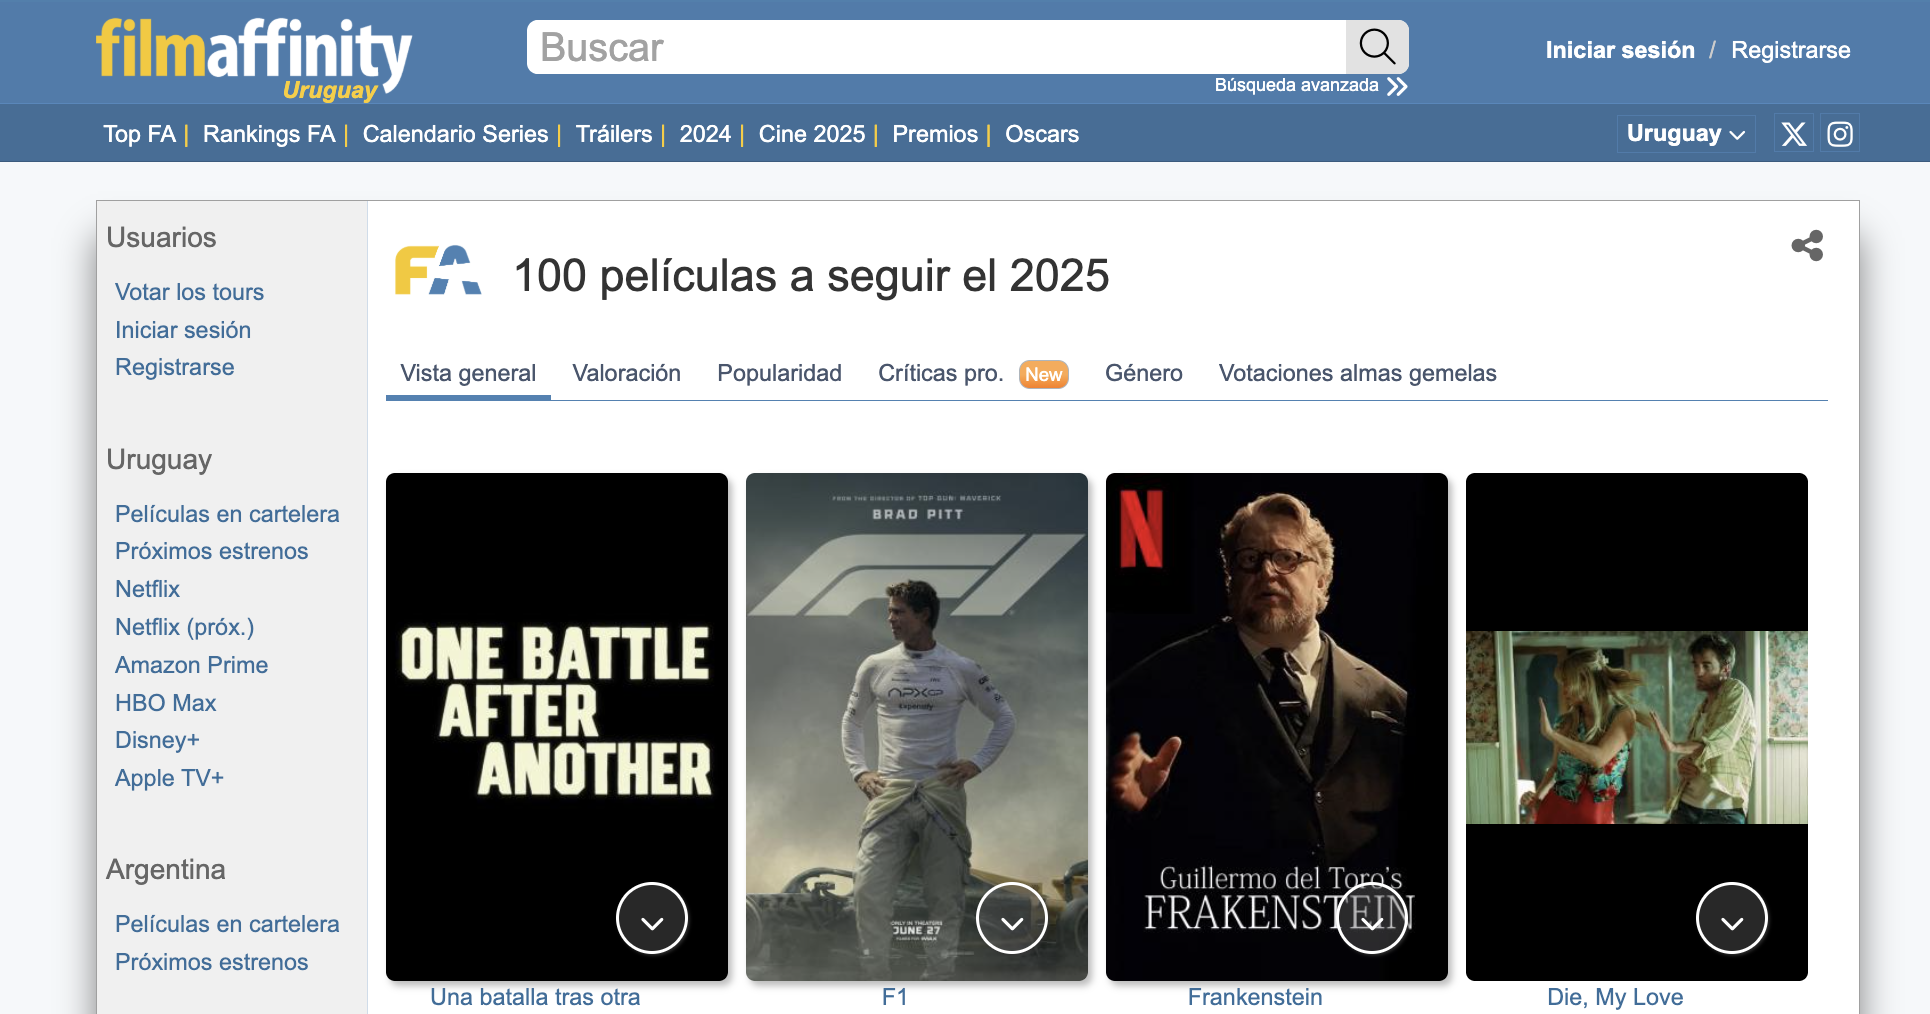Switch to the Vista general tab
Screen dimensions: 1930x1014
click(x=468, y=373)
